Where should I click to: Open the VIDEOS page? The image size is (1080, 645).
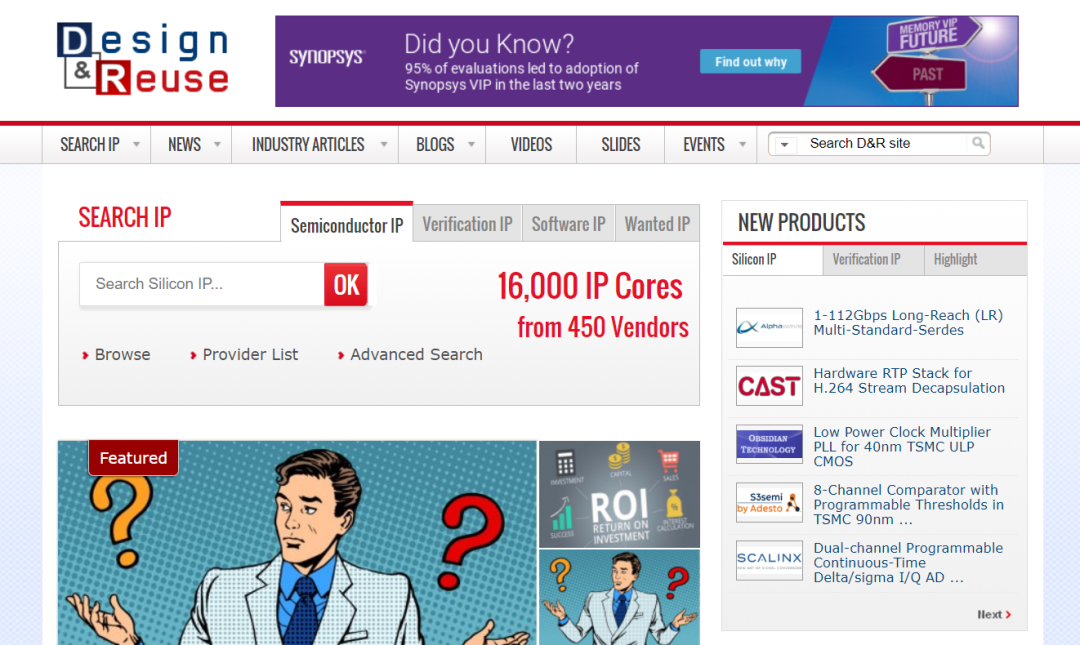pyautogui.click(x=531, y=145)
